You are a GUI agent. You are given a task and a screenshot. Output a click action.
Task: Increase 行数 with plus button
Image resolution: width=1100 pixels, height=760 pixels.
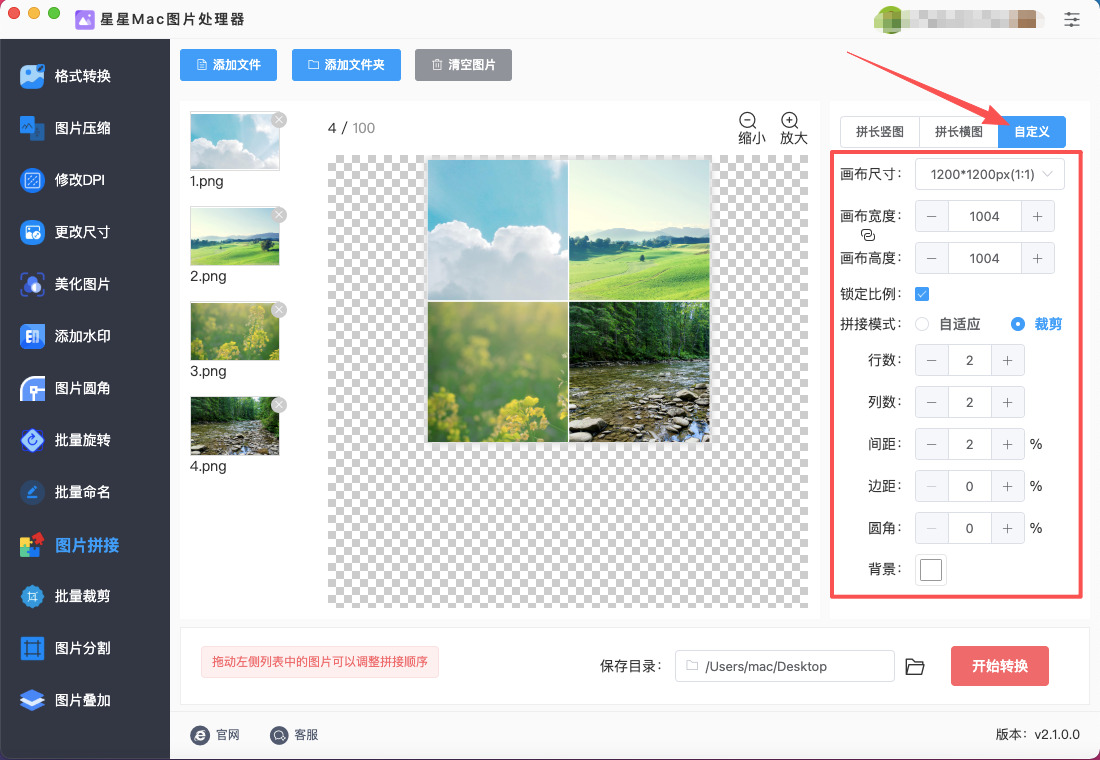click(1007, 361)
